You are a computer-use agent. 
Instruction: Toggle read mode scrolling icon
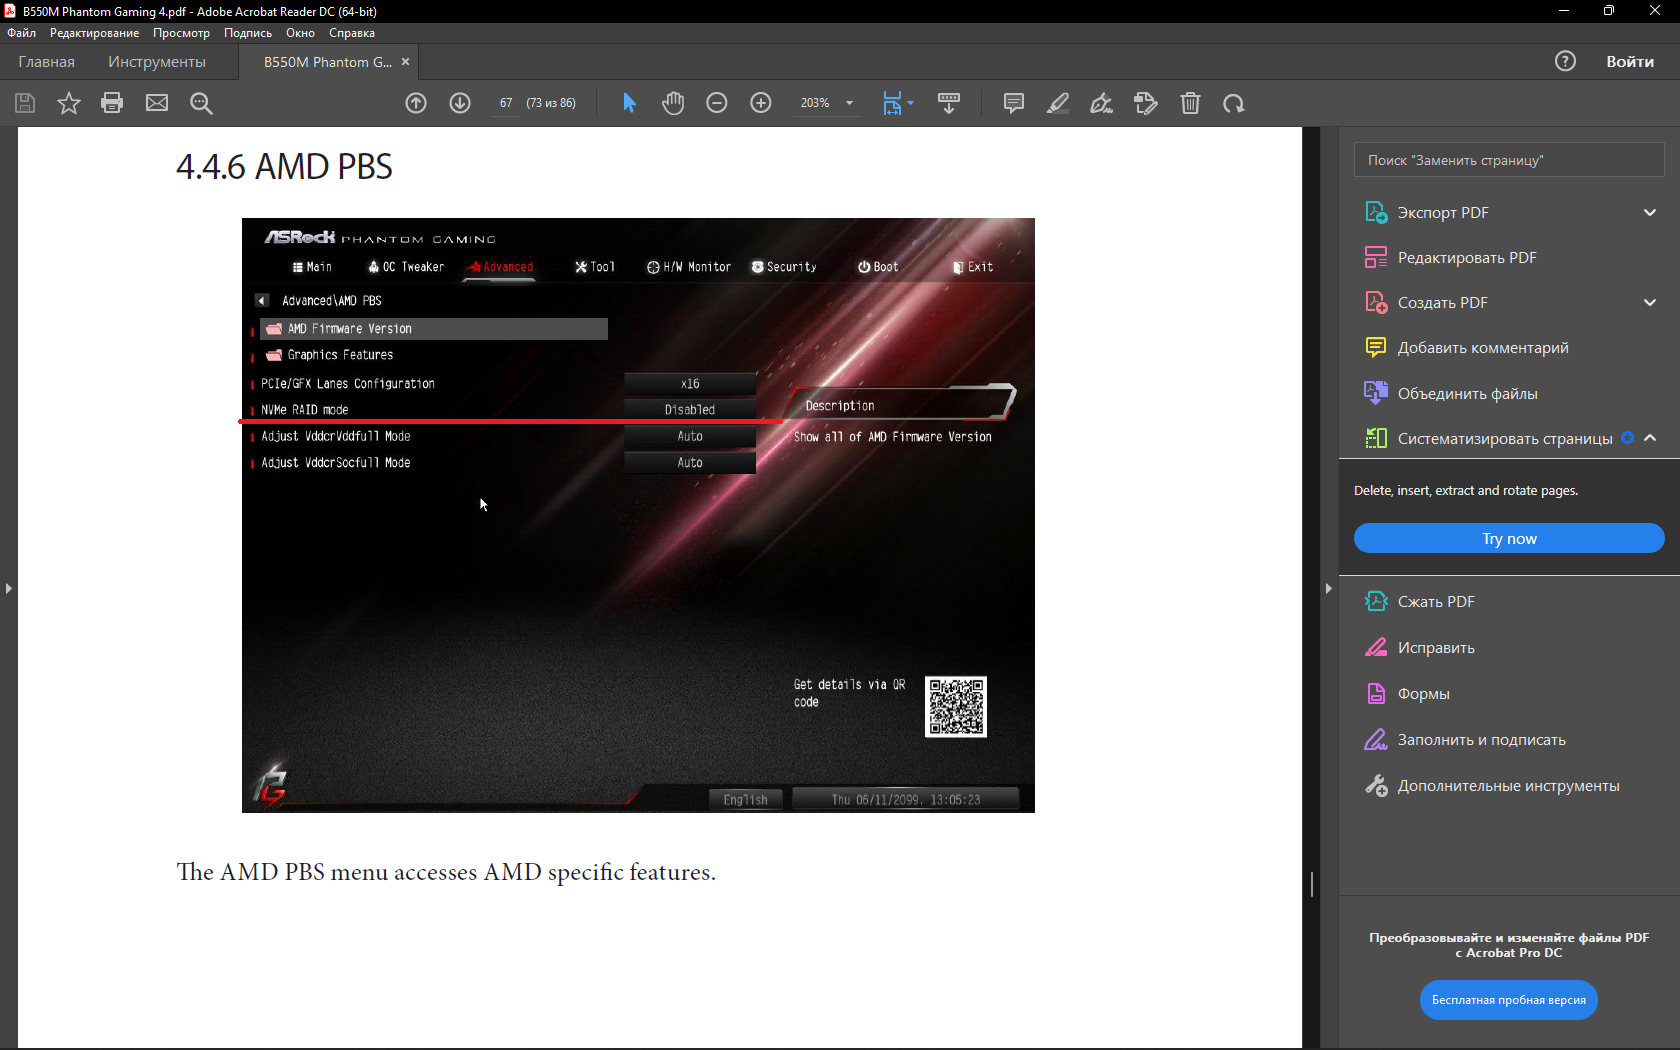pyautogui.click(x=949, y=103)
